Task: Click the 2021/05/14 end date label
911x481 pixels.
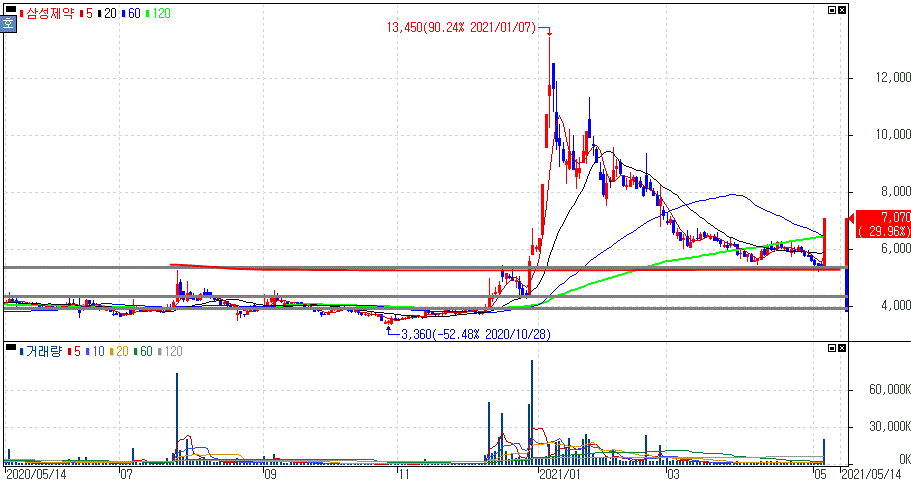Action: [873, 475]
